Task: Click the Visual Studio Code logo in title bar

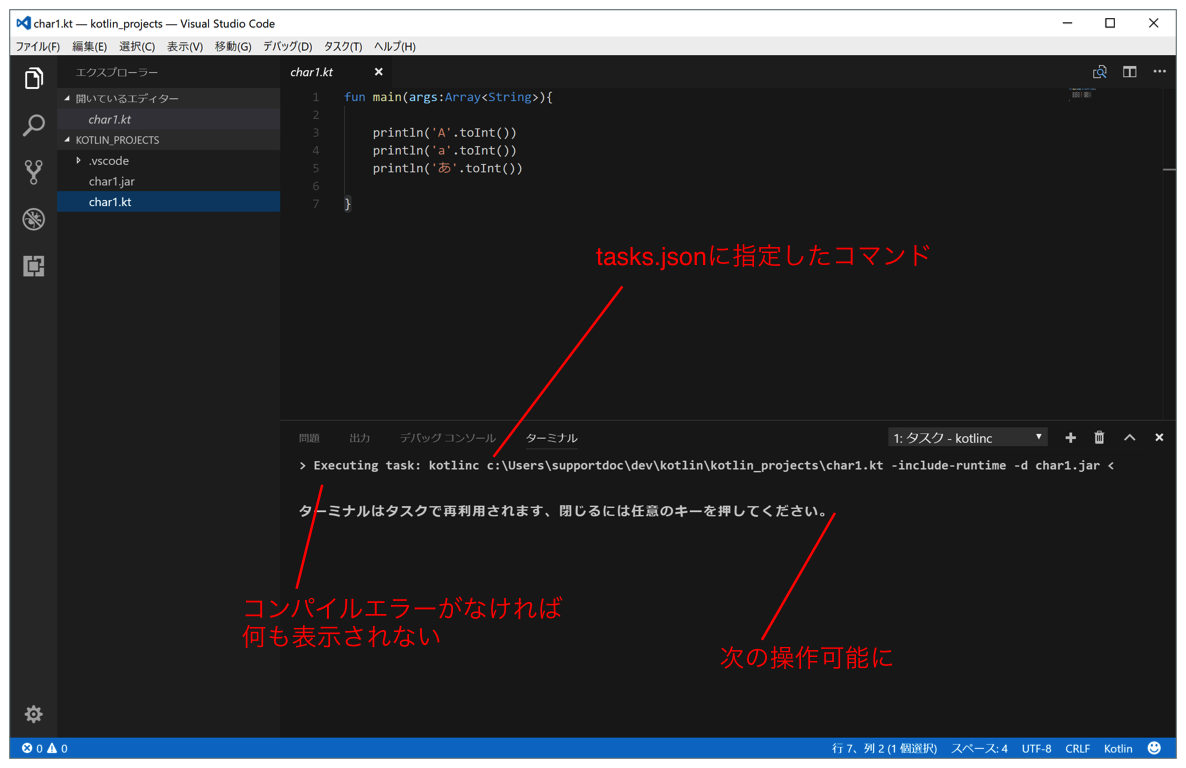Action: [23, 23]
